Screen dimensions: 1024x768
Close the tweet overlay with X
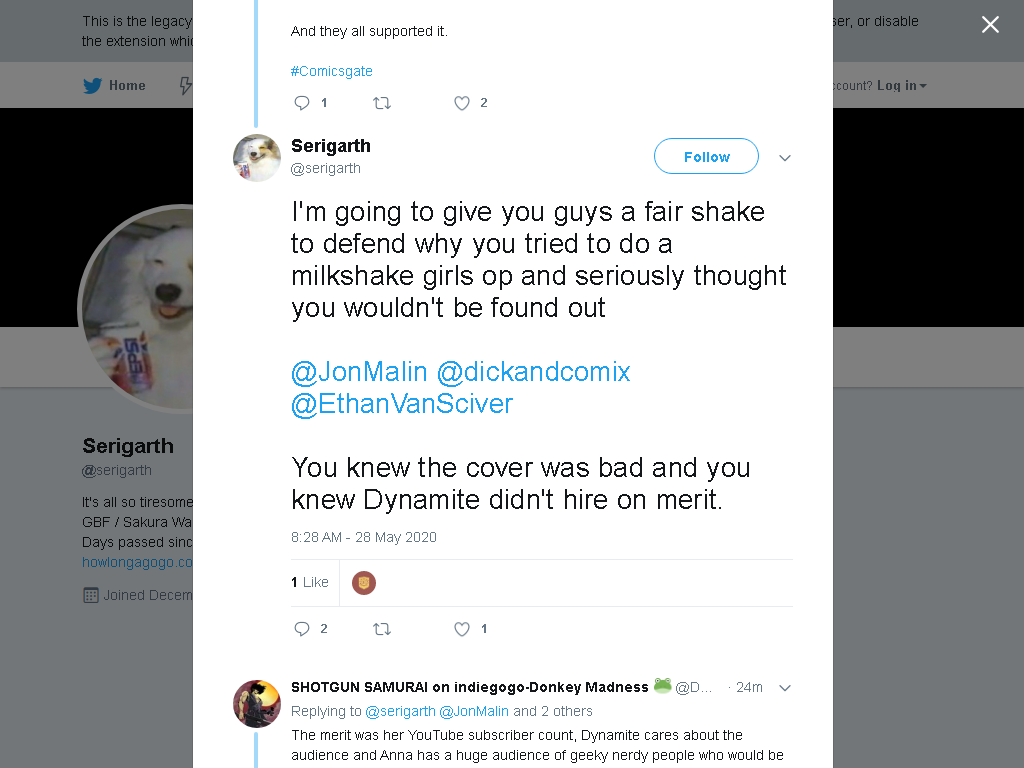[990, 24]
